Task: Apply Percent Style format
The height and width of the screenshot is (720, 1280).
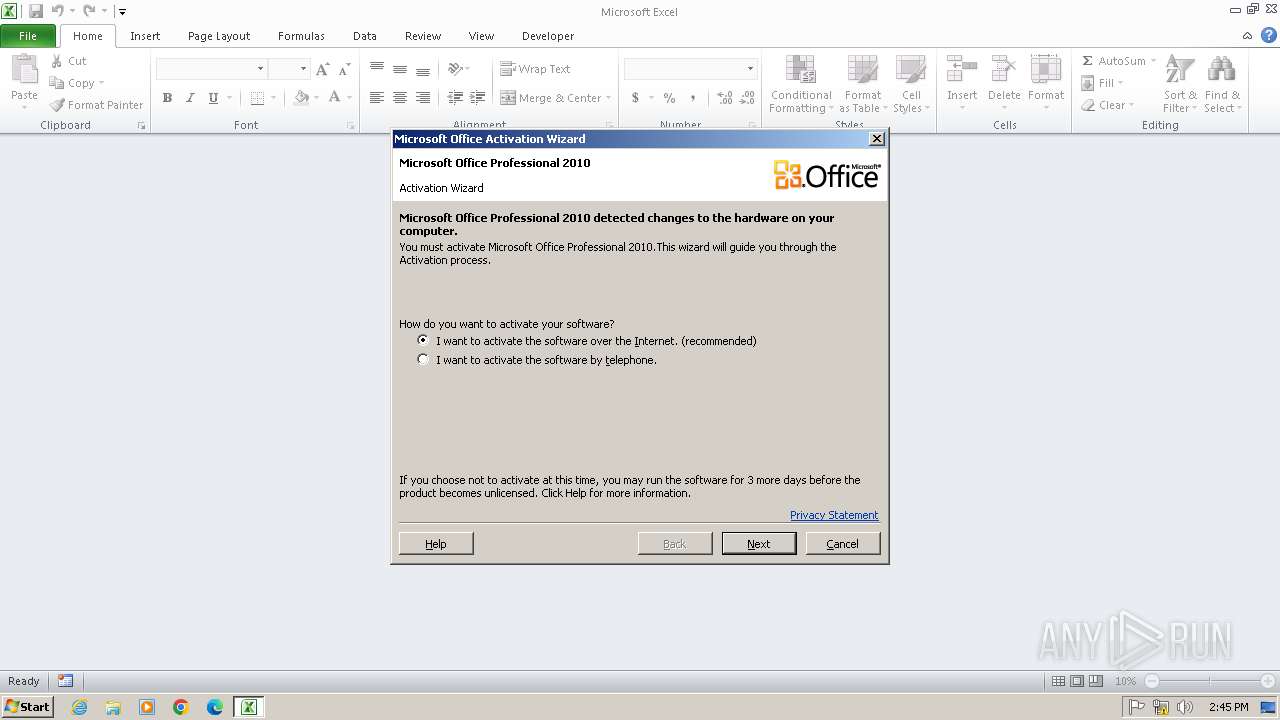Action: click(x=669, y=98)
